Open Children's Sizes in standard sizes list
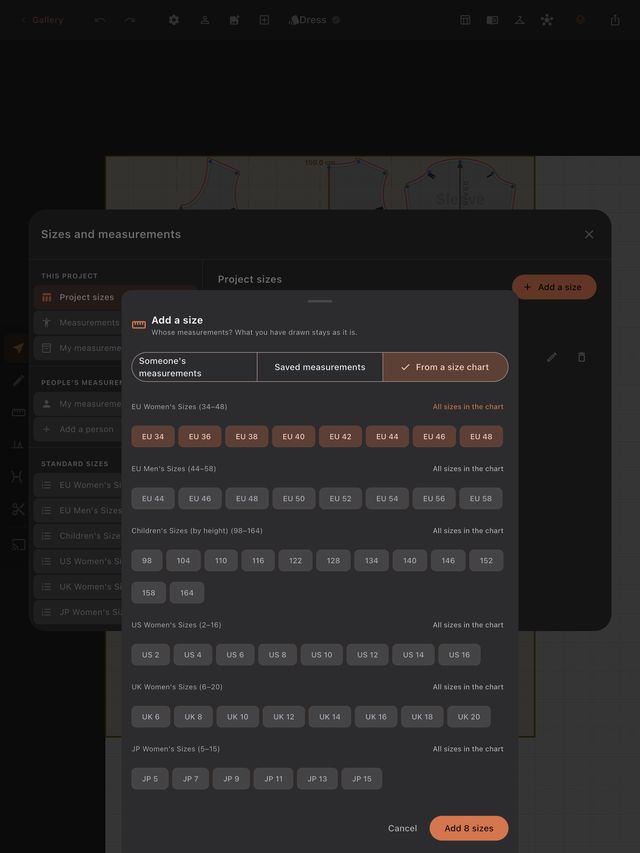The image size is (640, 853). coord(77,536)
